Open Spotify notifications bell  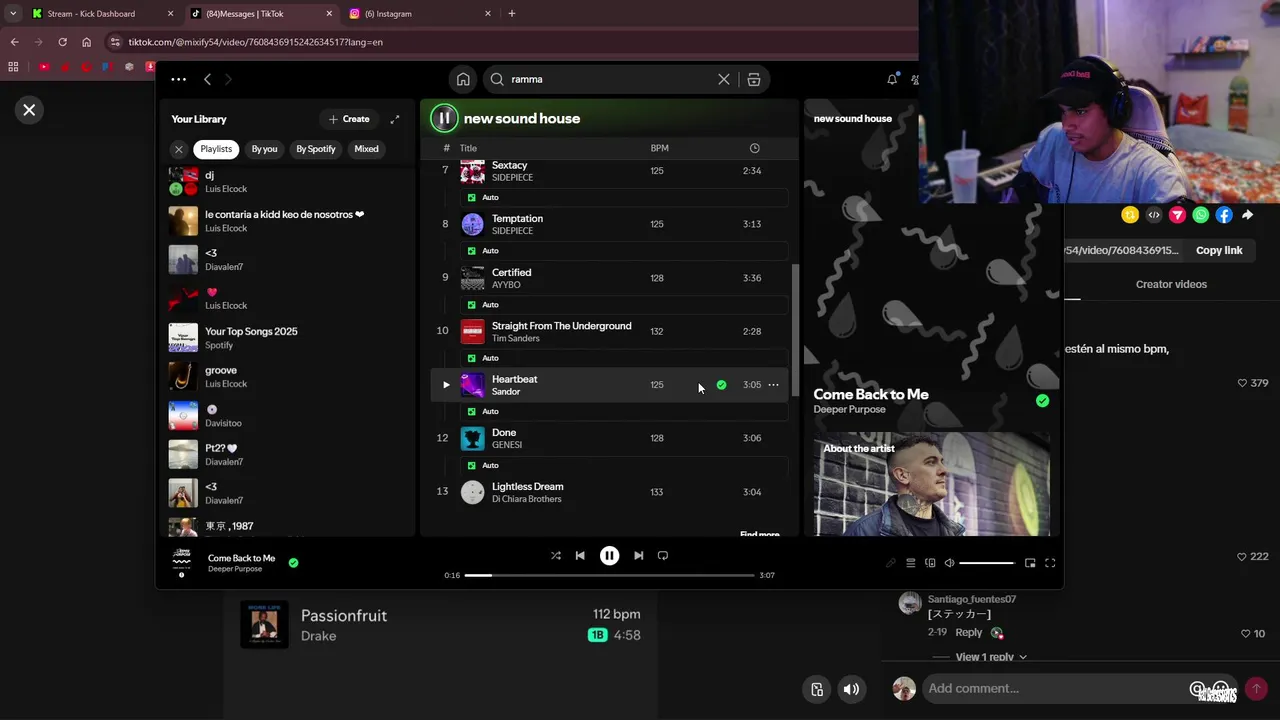[x=892, y=79]
